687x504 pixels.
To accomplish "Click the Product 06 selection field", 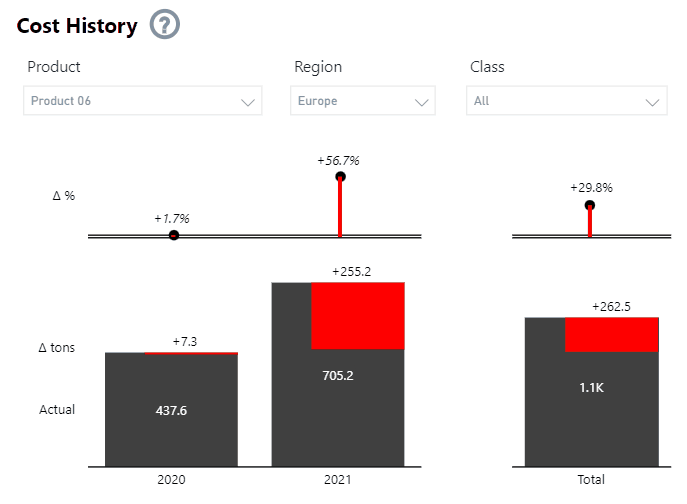I will click(x=130, y=101).
